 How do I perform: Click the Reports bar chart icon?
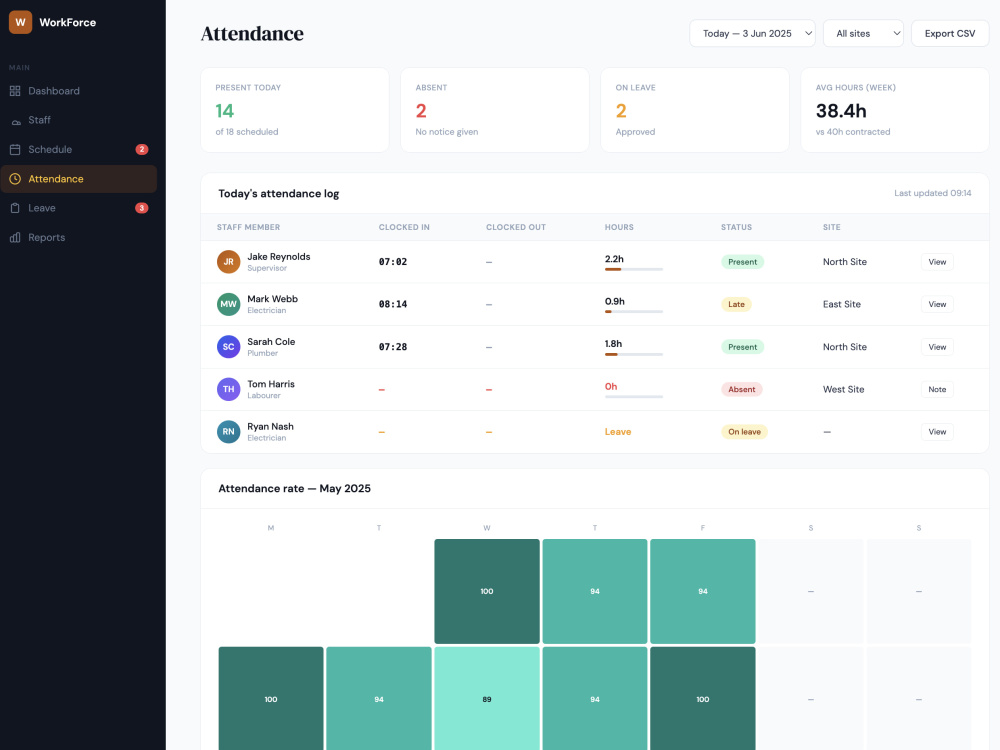click(15, 238)
